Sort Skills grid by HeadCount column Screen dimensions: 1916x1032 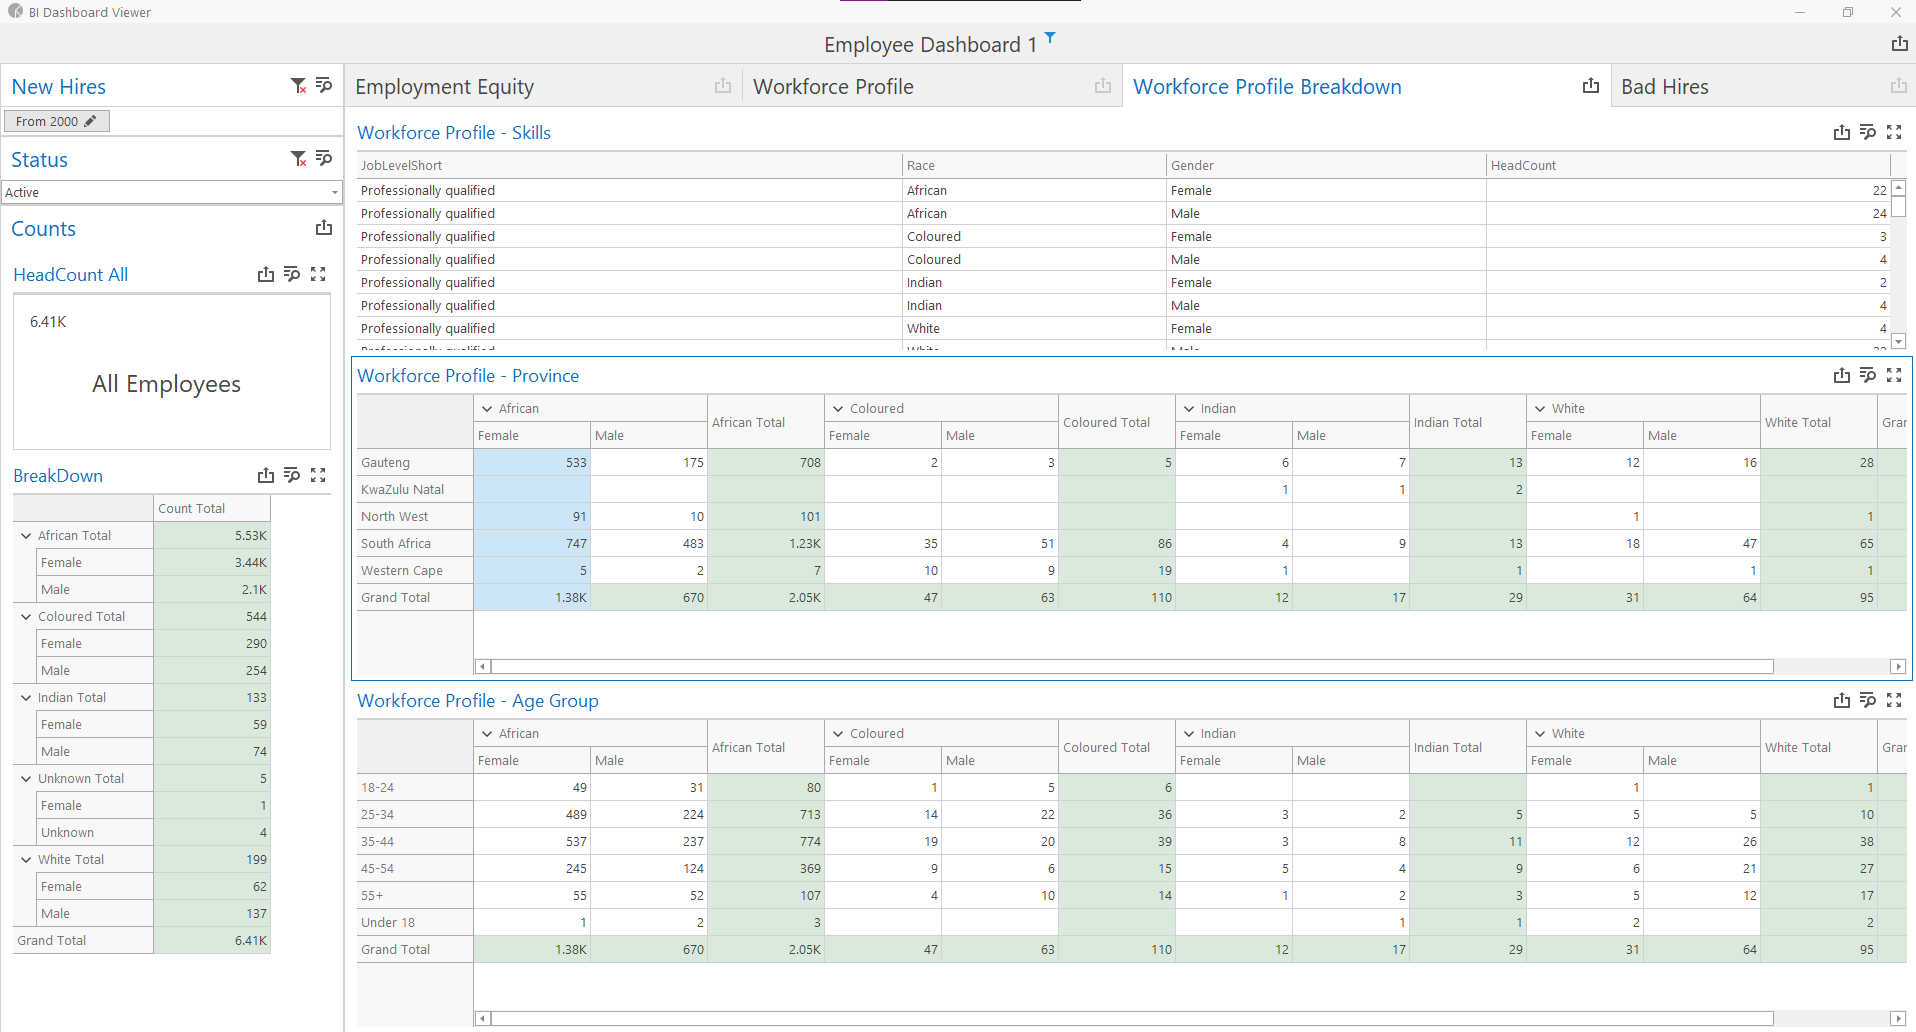point(1687,165)
